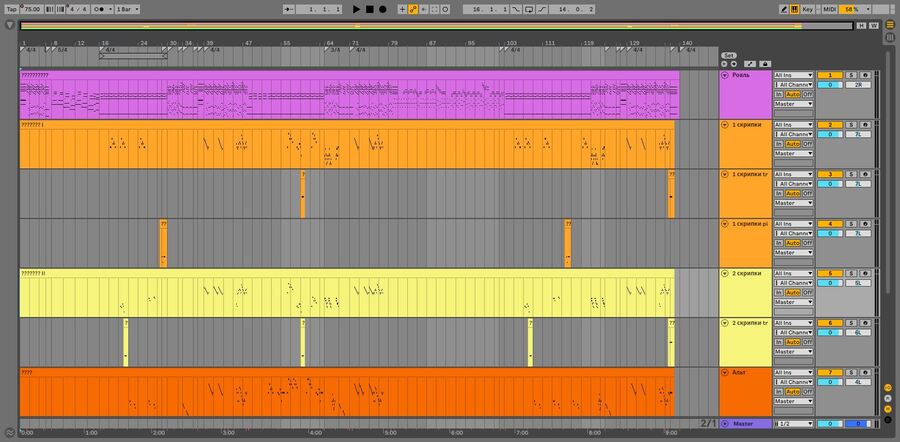The height and width of the screenshot is (442, 900).
Task: Click the Set locator button
Action: [728, 56]
